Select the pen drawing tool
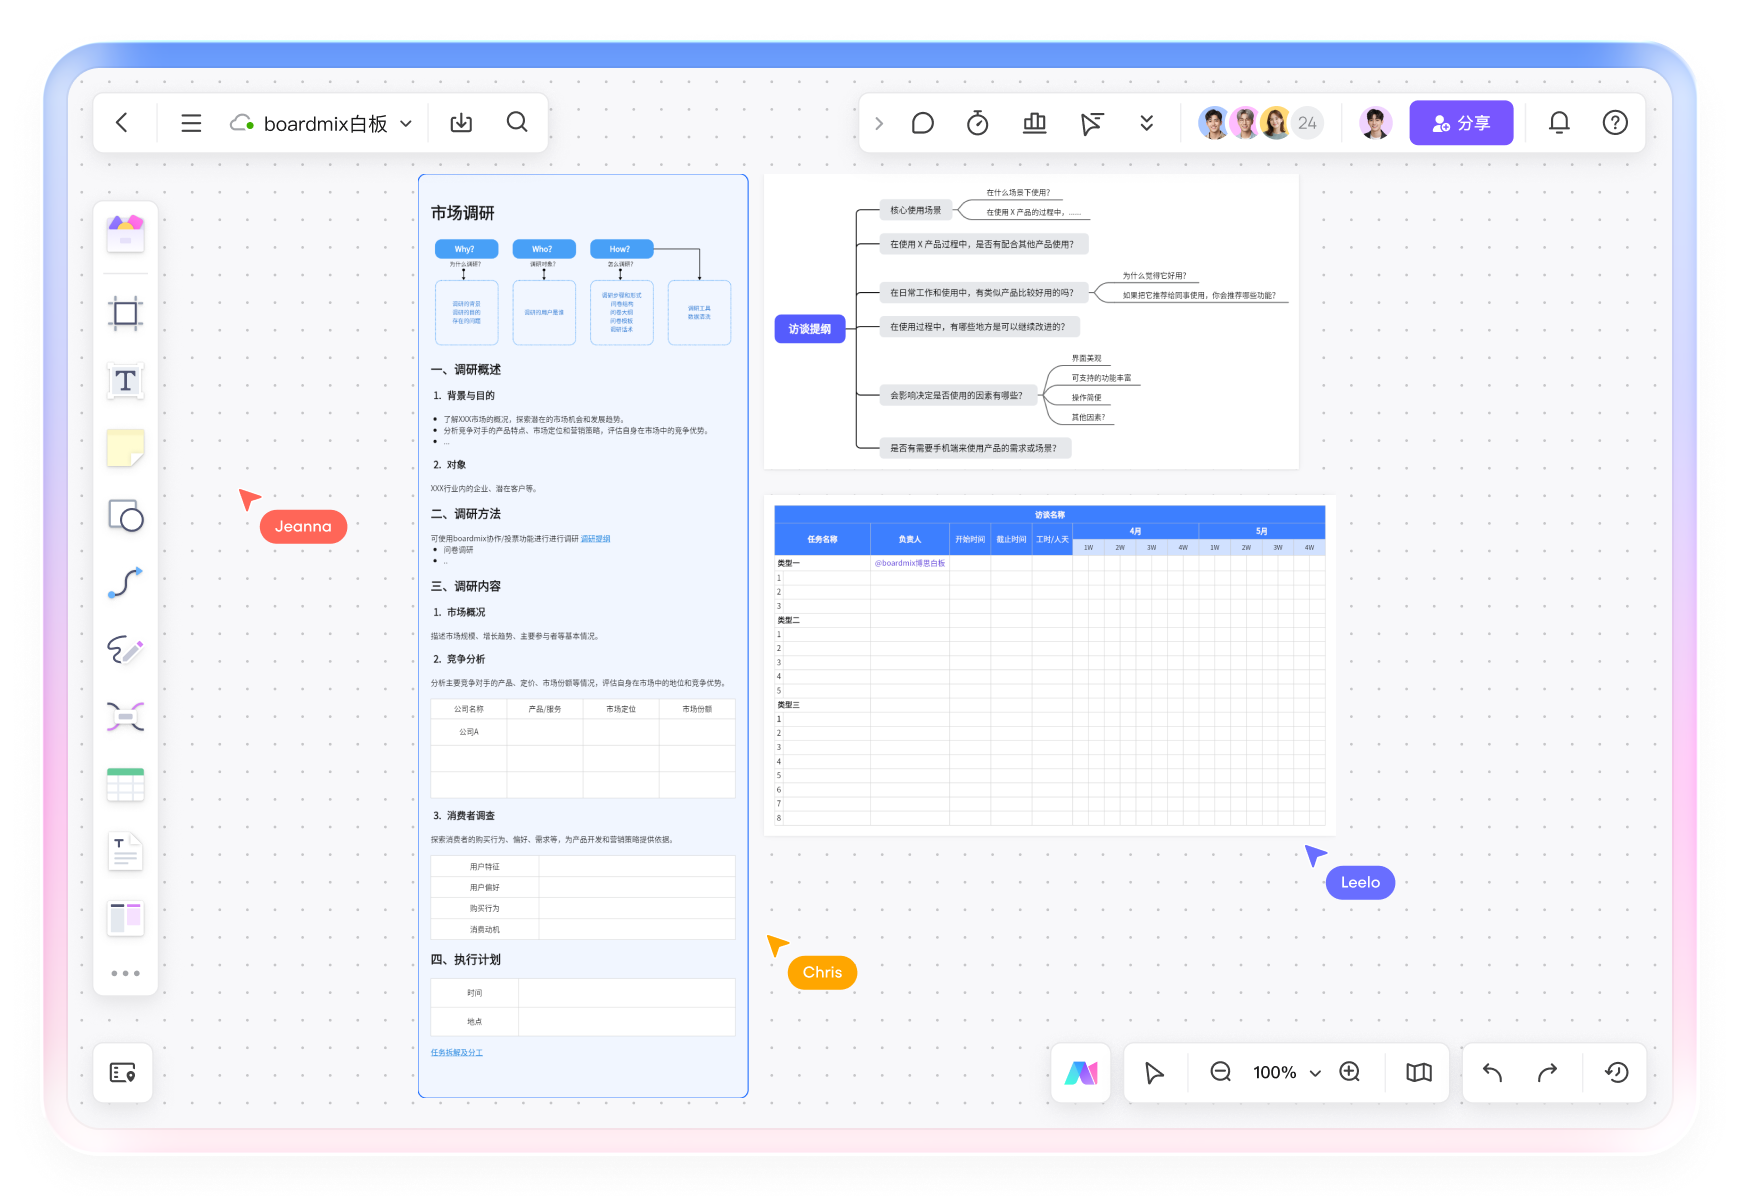 125,650
